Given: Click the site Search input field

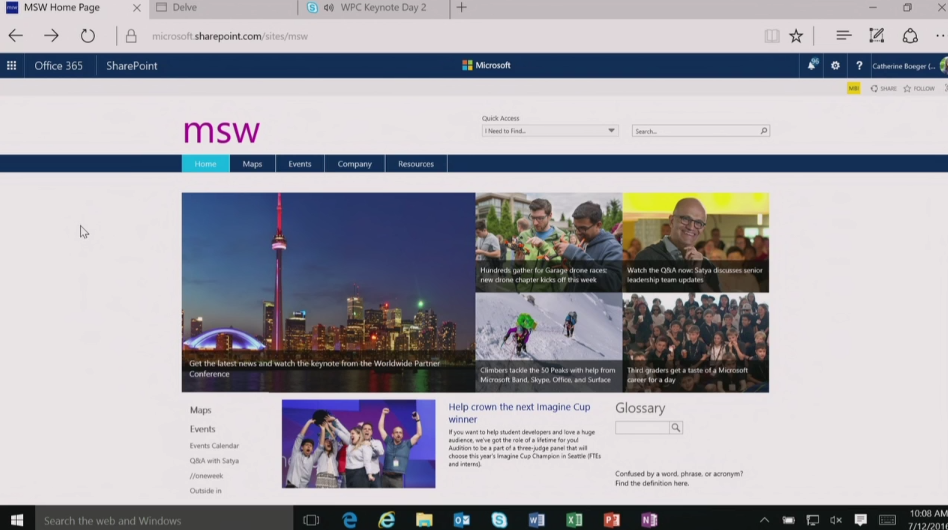Looking at the screenshot, I should tap(695, 131).
